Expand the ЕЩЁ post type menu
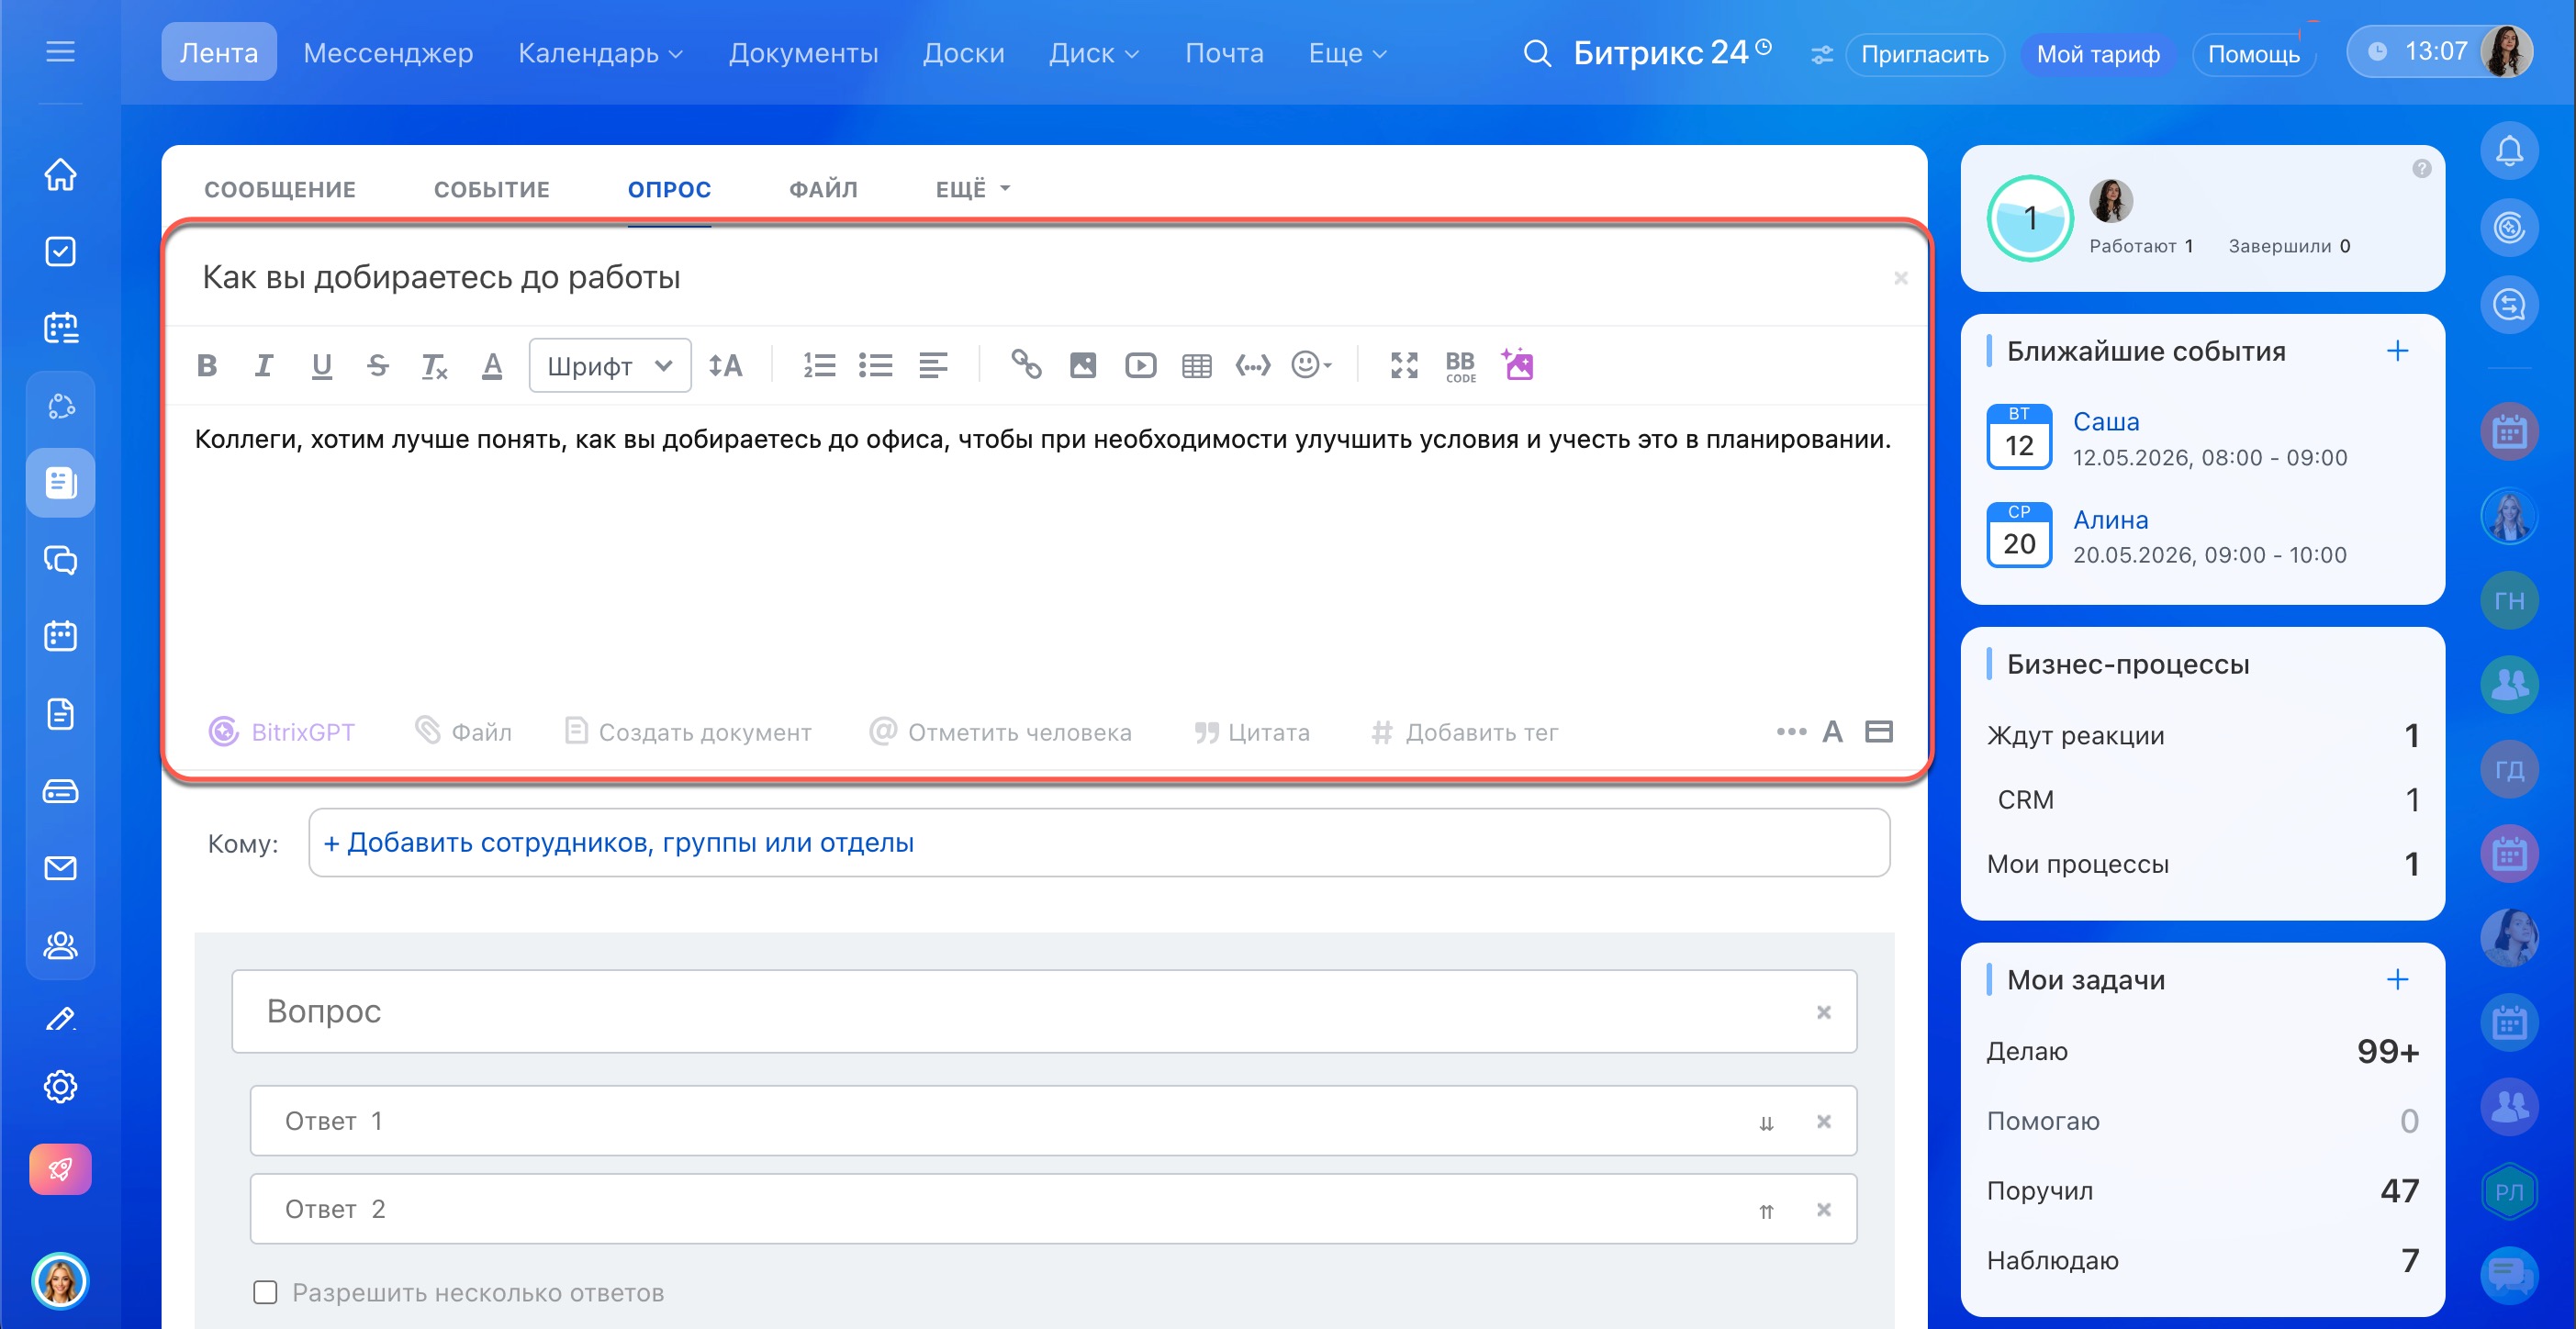This screenshot has height=1329, width=2576. tap(972, 189)
